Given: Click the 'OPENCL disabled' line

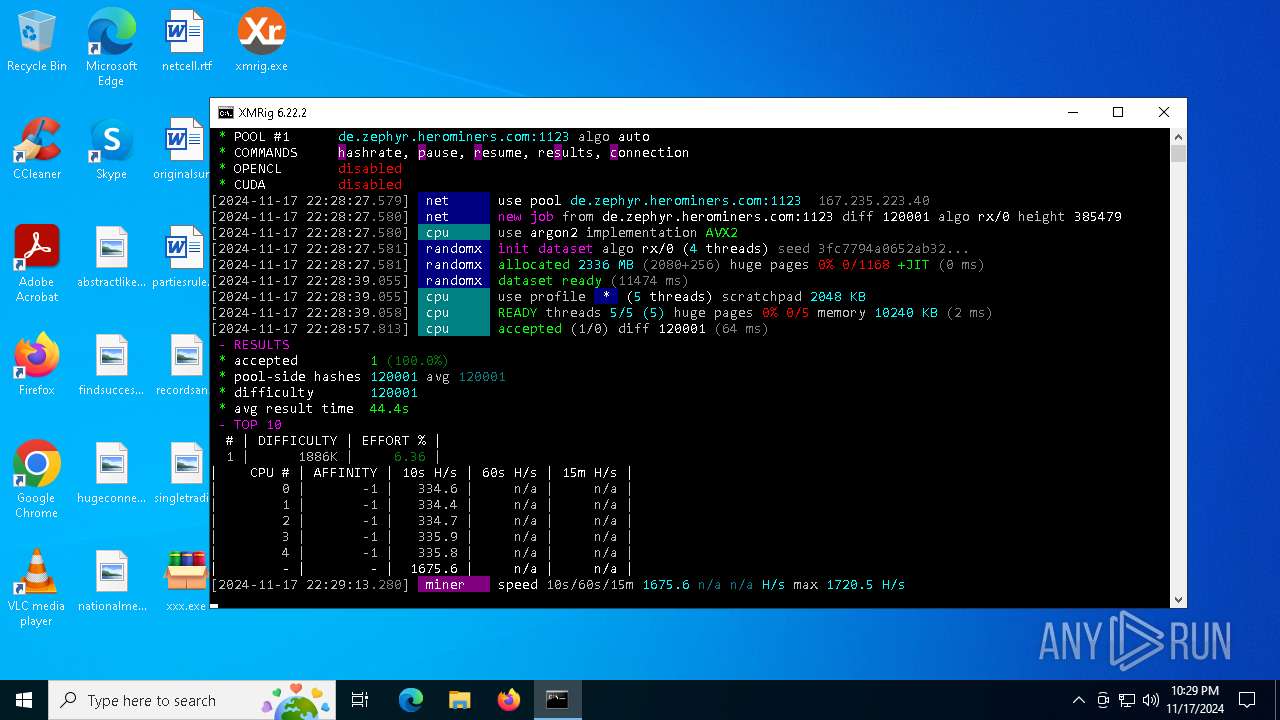Looking at the screenshot, I should pos(310,169).
